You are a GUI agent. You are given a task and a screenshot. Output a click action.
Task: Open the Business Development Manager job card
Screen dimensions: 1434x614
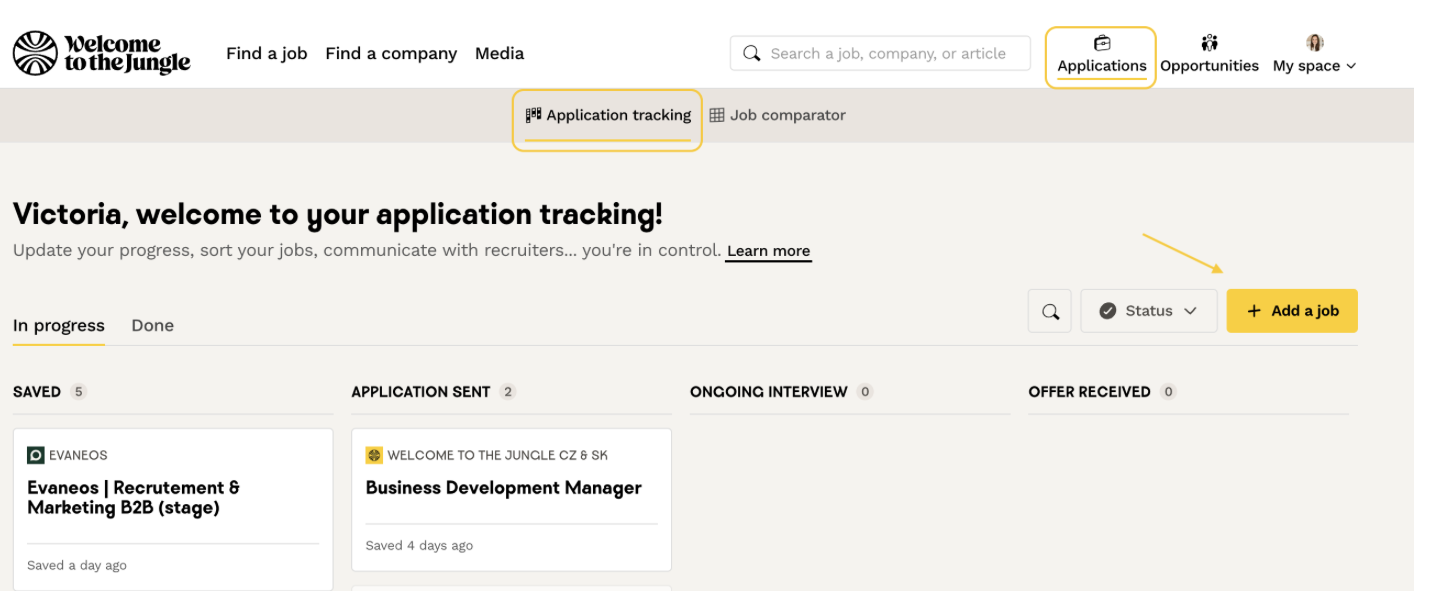pos(503,488)
